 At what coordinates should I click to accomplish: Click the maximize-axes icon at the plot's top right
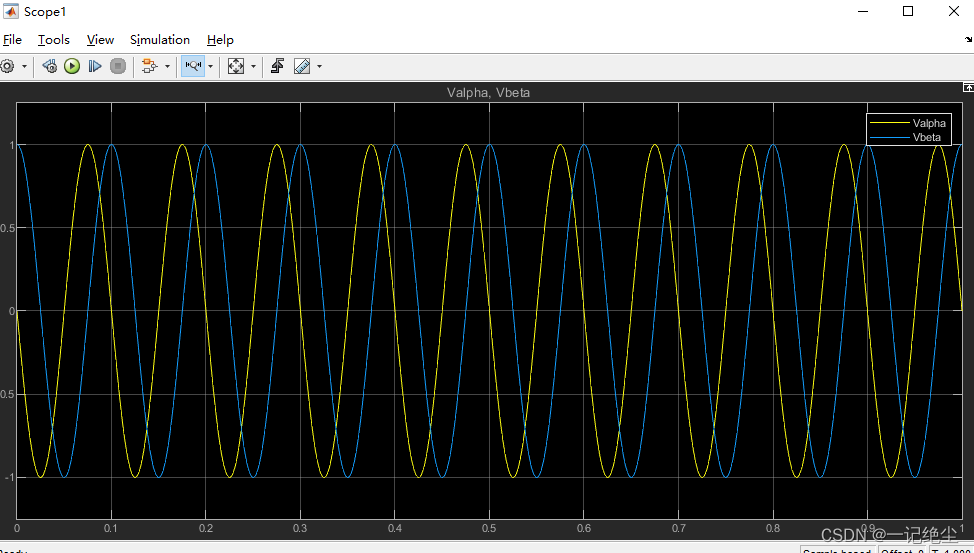pyautogui.click(x=968, y=88)
